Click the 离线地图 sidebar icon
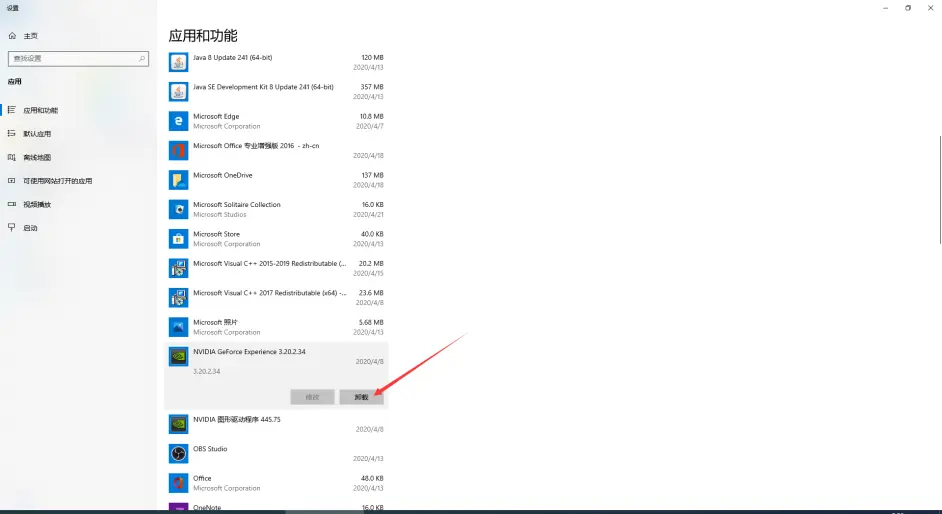This screenshot has width=942, height=514. click(11, 157)
